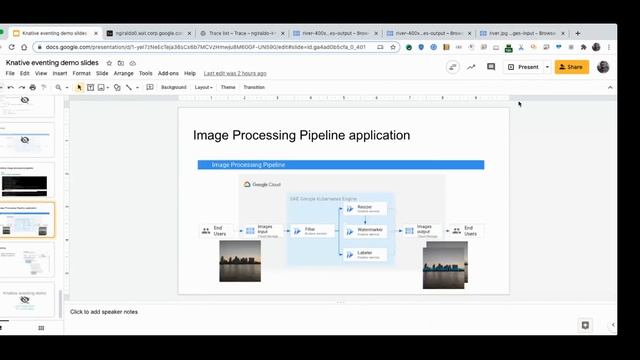This screenshot has width=640, height=360.
Task: Choose the Select arrow tool
Action: pyautogui.click(x=79, y=87)
